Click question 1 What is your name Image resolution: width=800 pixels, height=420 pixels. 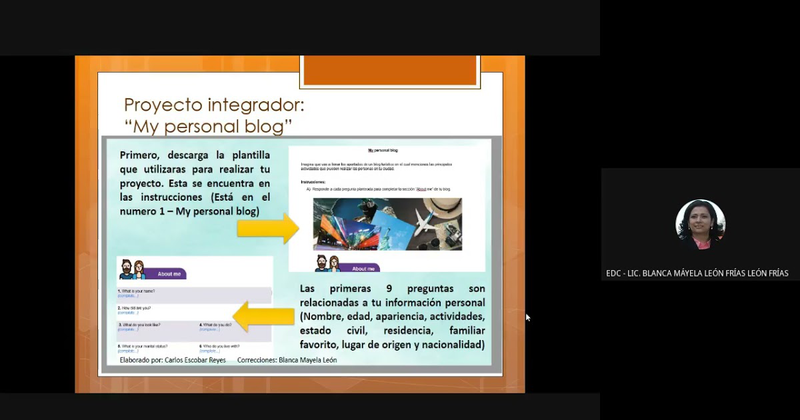tap(137, 291)
